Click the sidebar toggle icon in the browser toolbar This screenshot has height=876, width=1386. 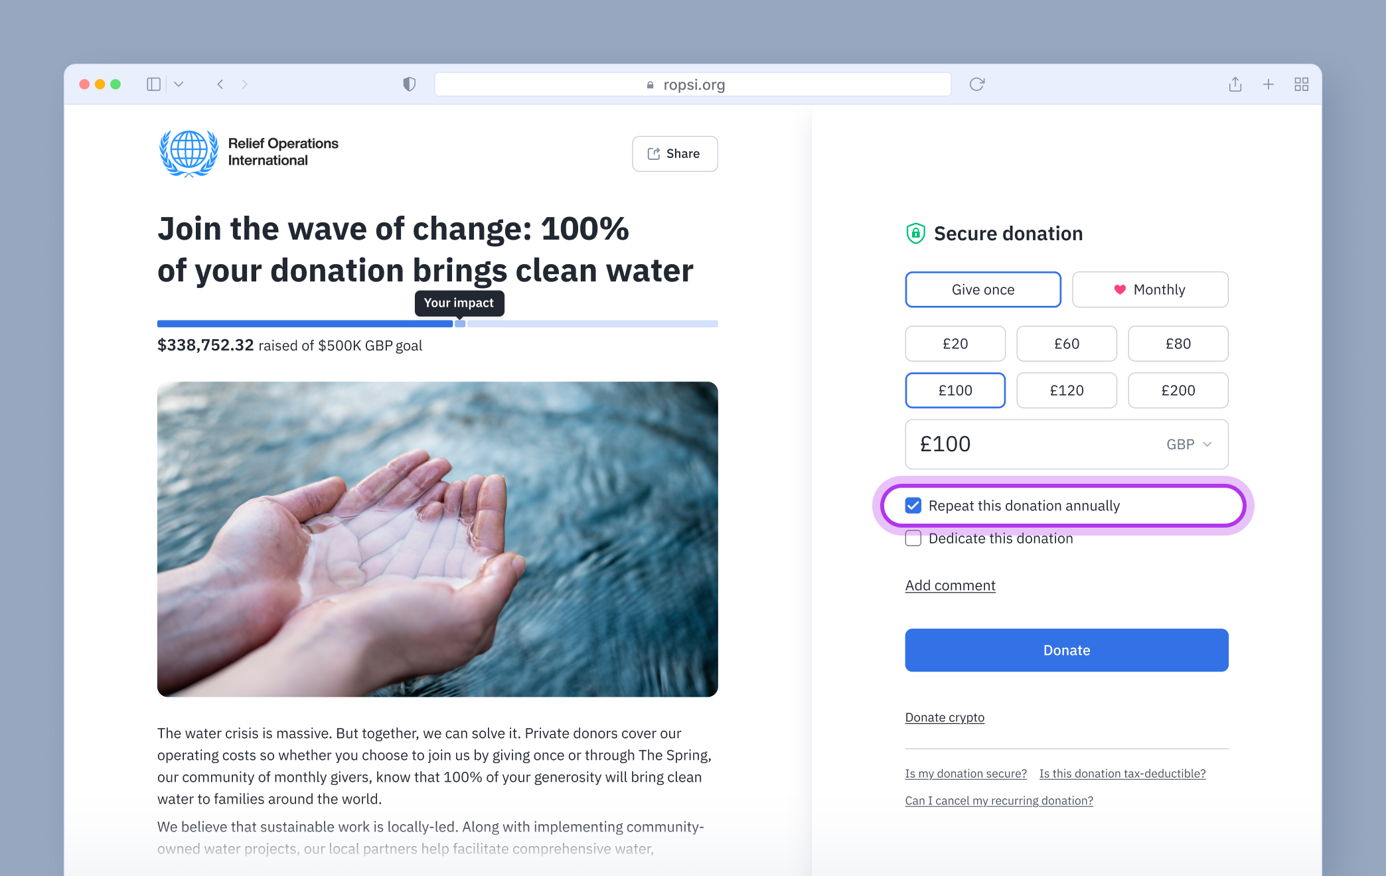(154, 84)
